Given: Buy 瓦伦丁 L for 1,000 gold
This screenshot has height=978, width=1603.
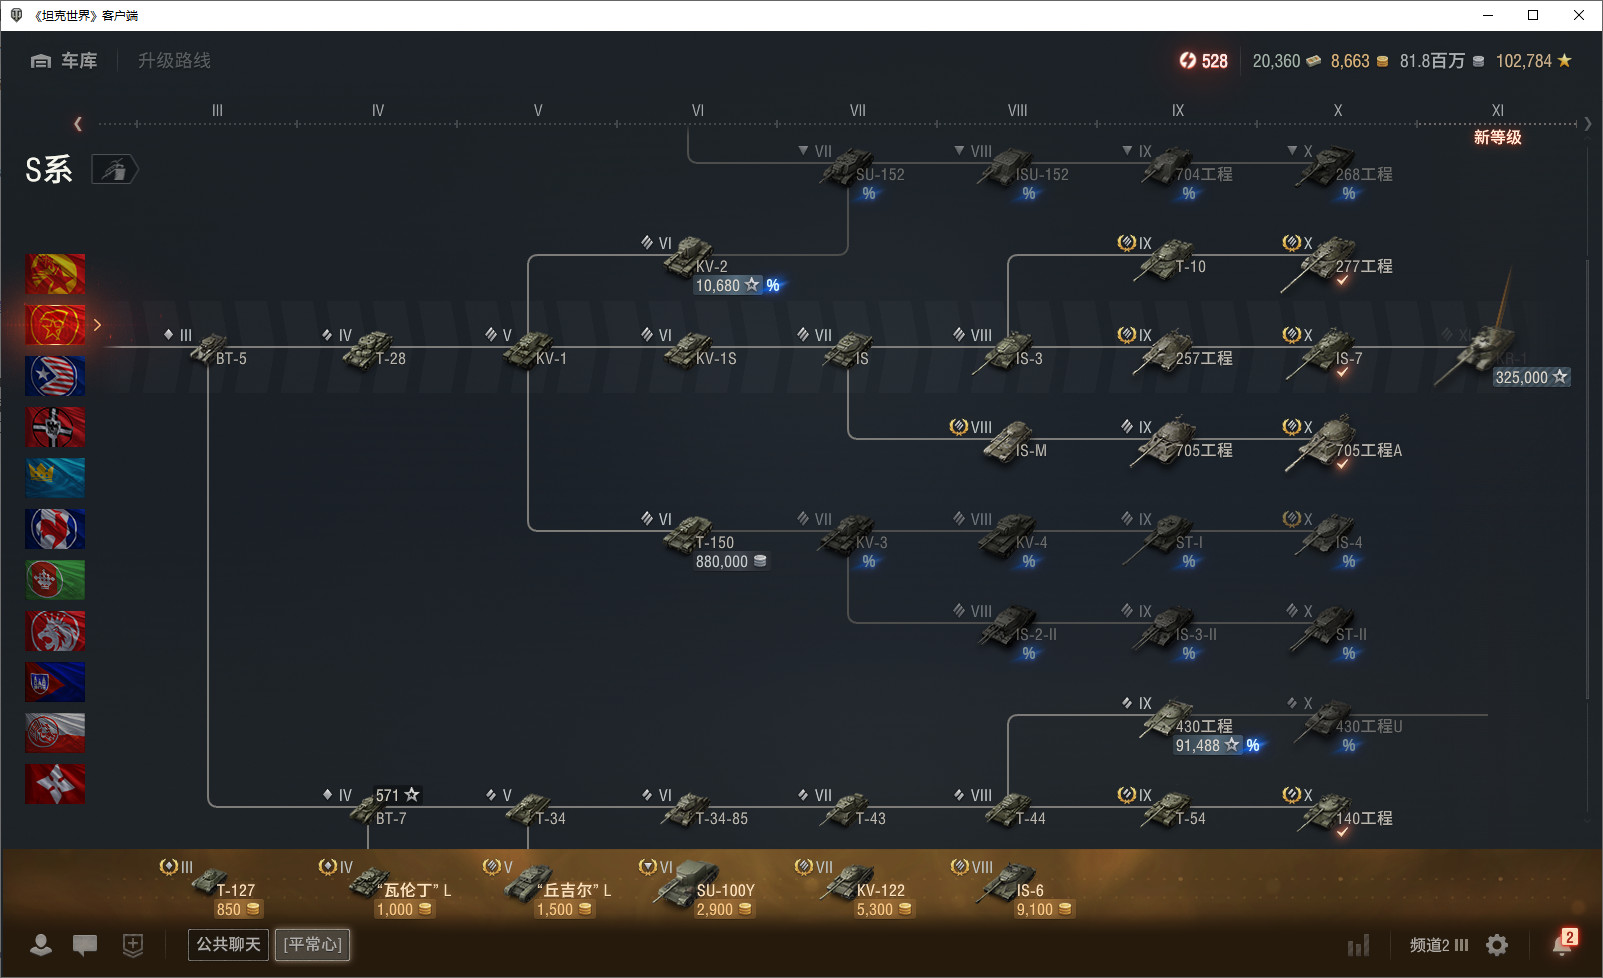Looking at the screenshot, I should point(404,910).
